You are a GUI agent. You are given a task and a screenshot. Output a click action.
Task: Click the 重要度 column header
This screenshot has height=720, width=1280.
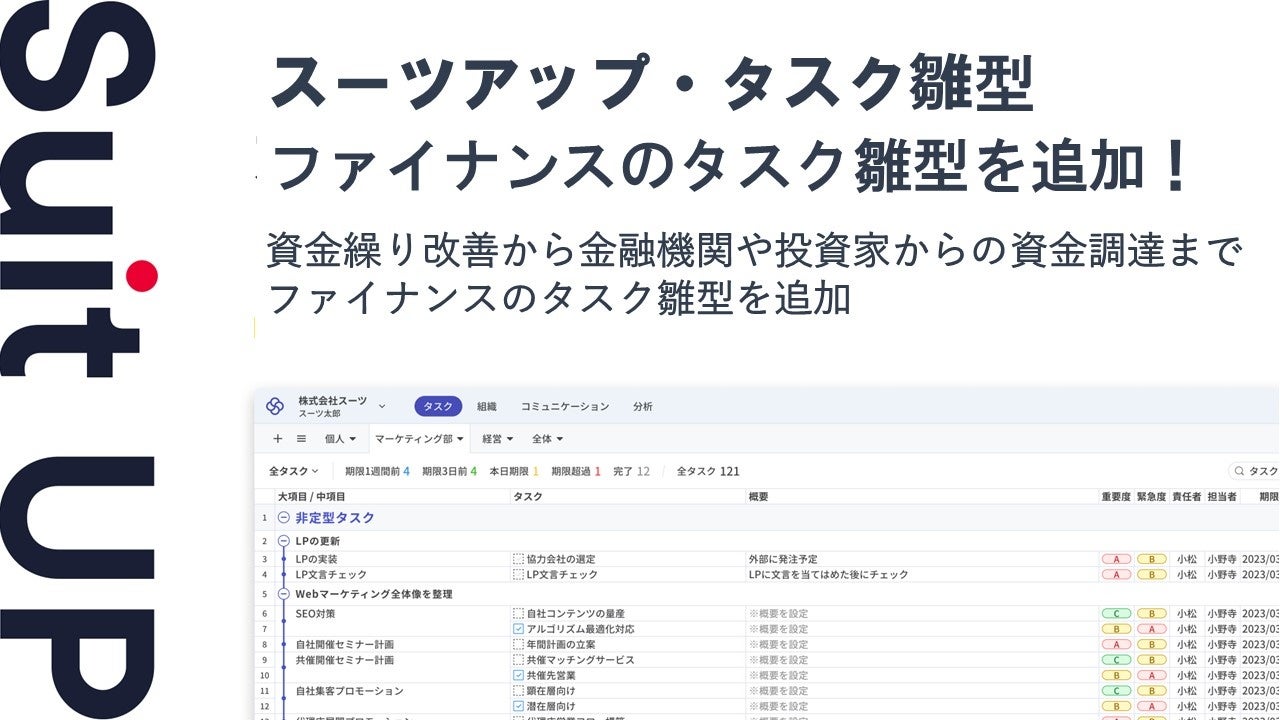1116,496
